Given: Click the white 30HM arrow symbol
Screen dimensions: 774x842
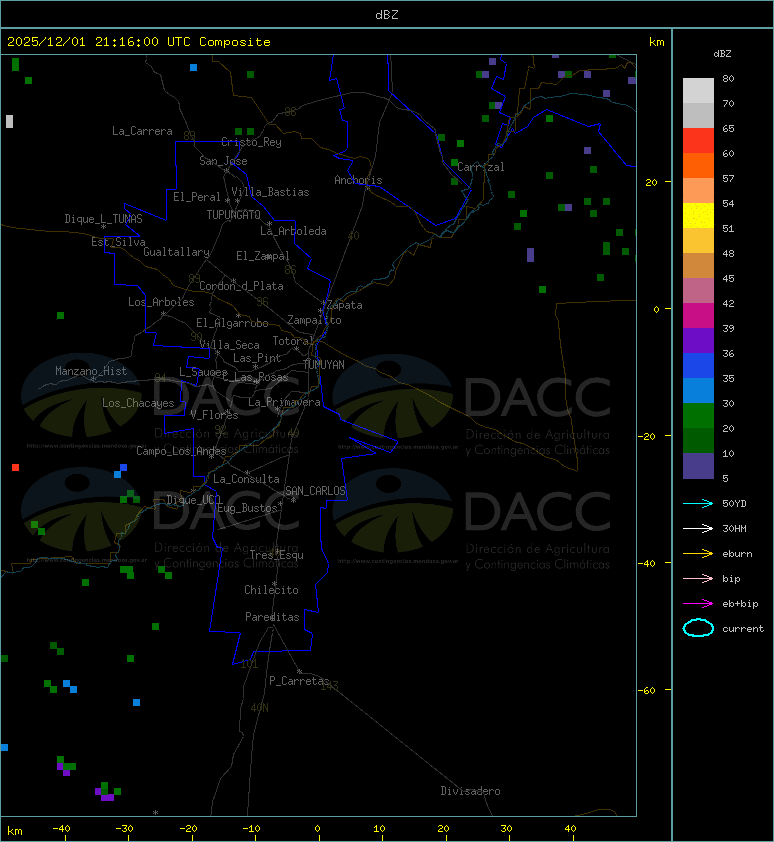Looking at the screenshot, I should [698, 528].
